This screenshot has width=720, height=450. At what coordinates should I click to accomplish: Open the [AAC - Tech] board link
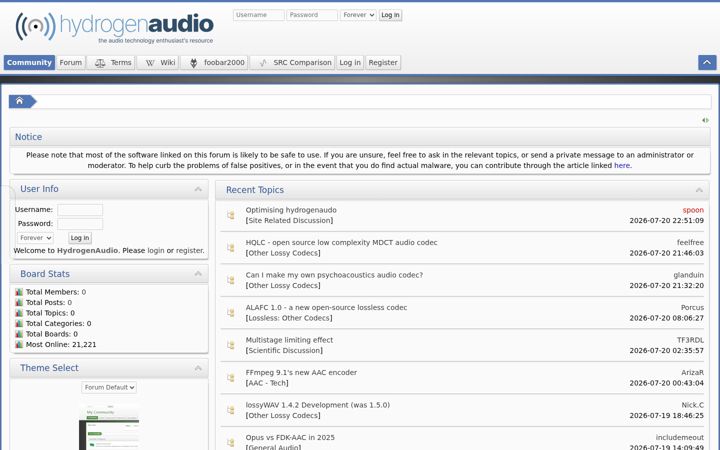267,383
